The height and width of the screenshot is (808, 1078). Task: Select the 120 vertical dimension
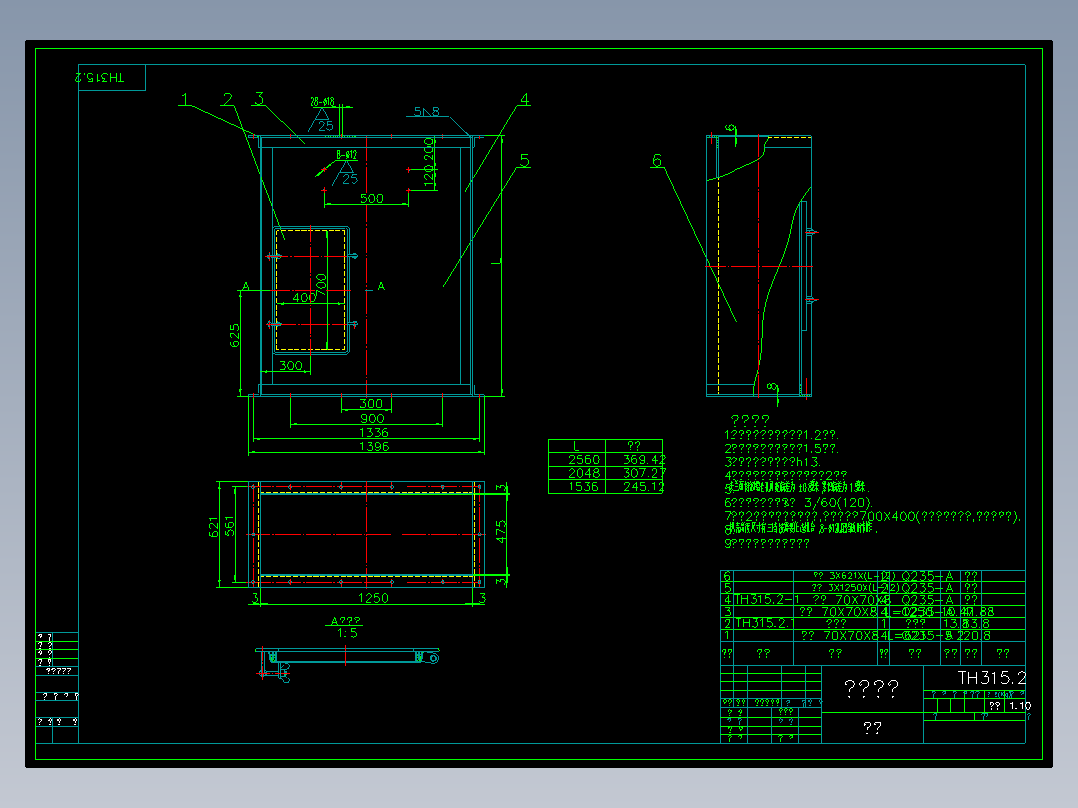[429, 175]
